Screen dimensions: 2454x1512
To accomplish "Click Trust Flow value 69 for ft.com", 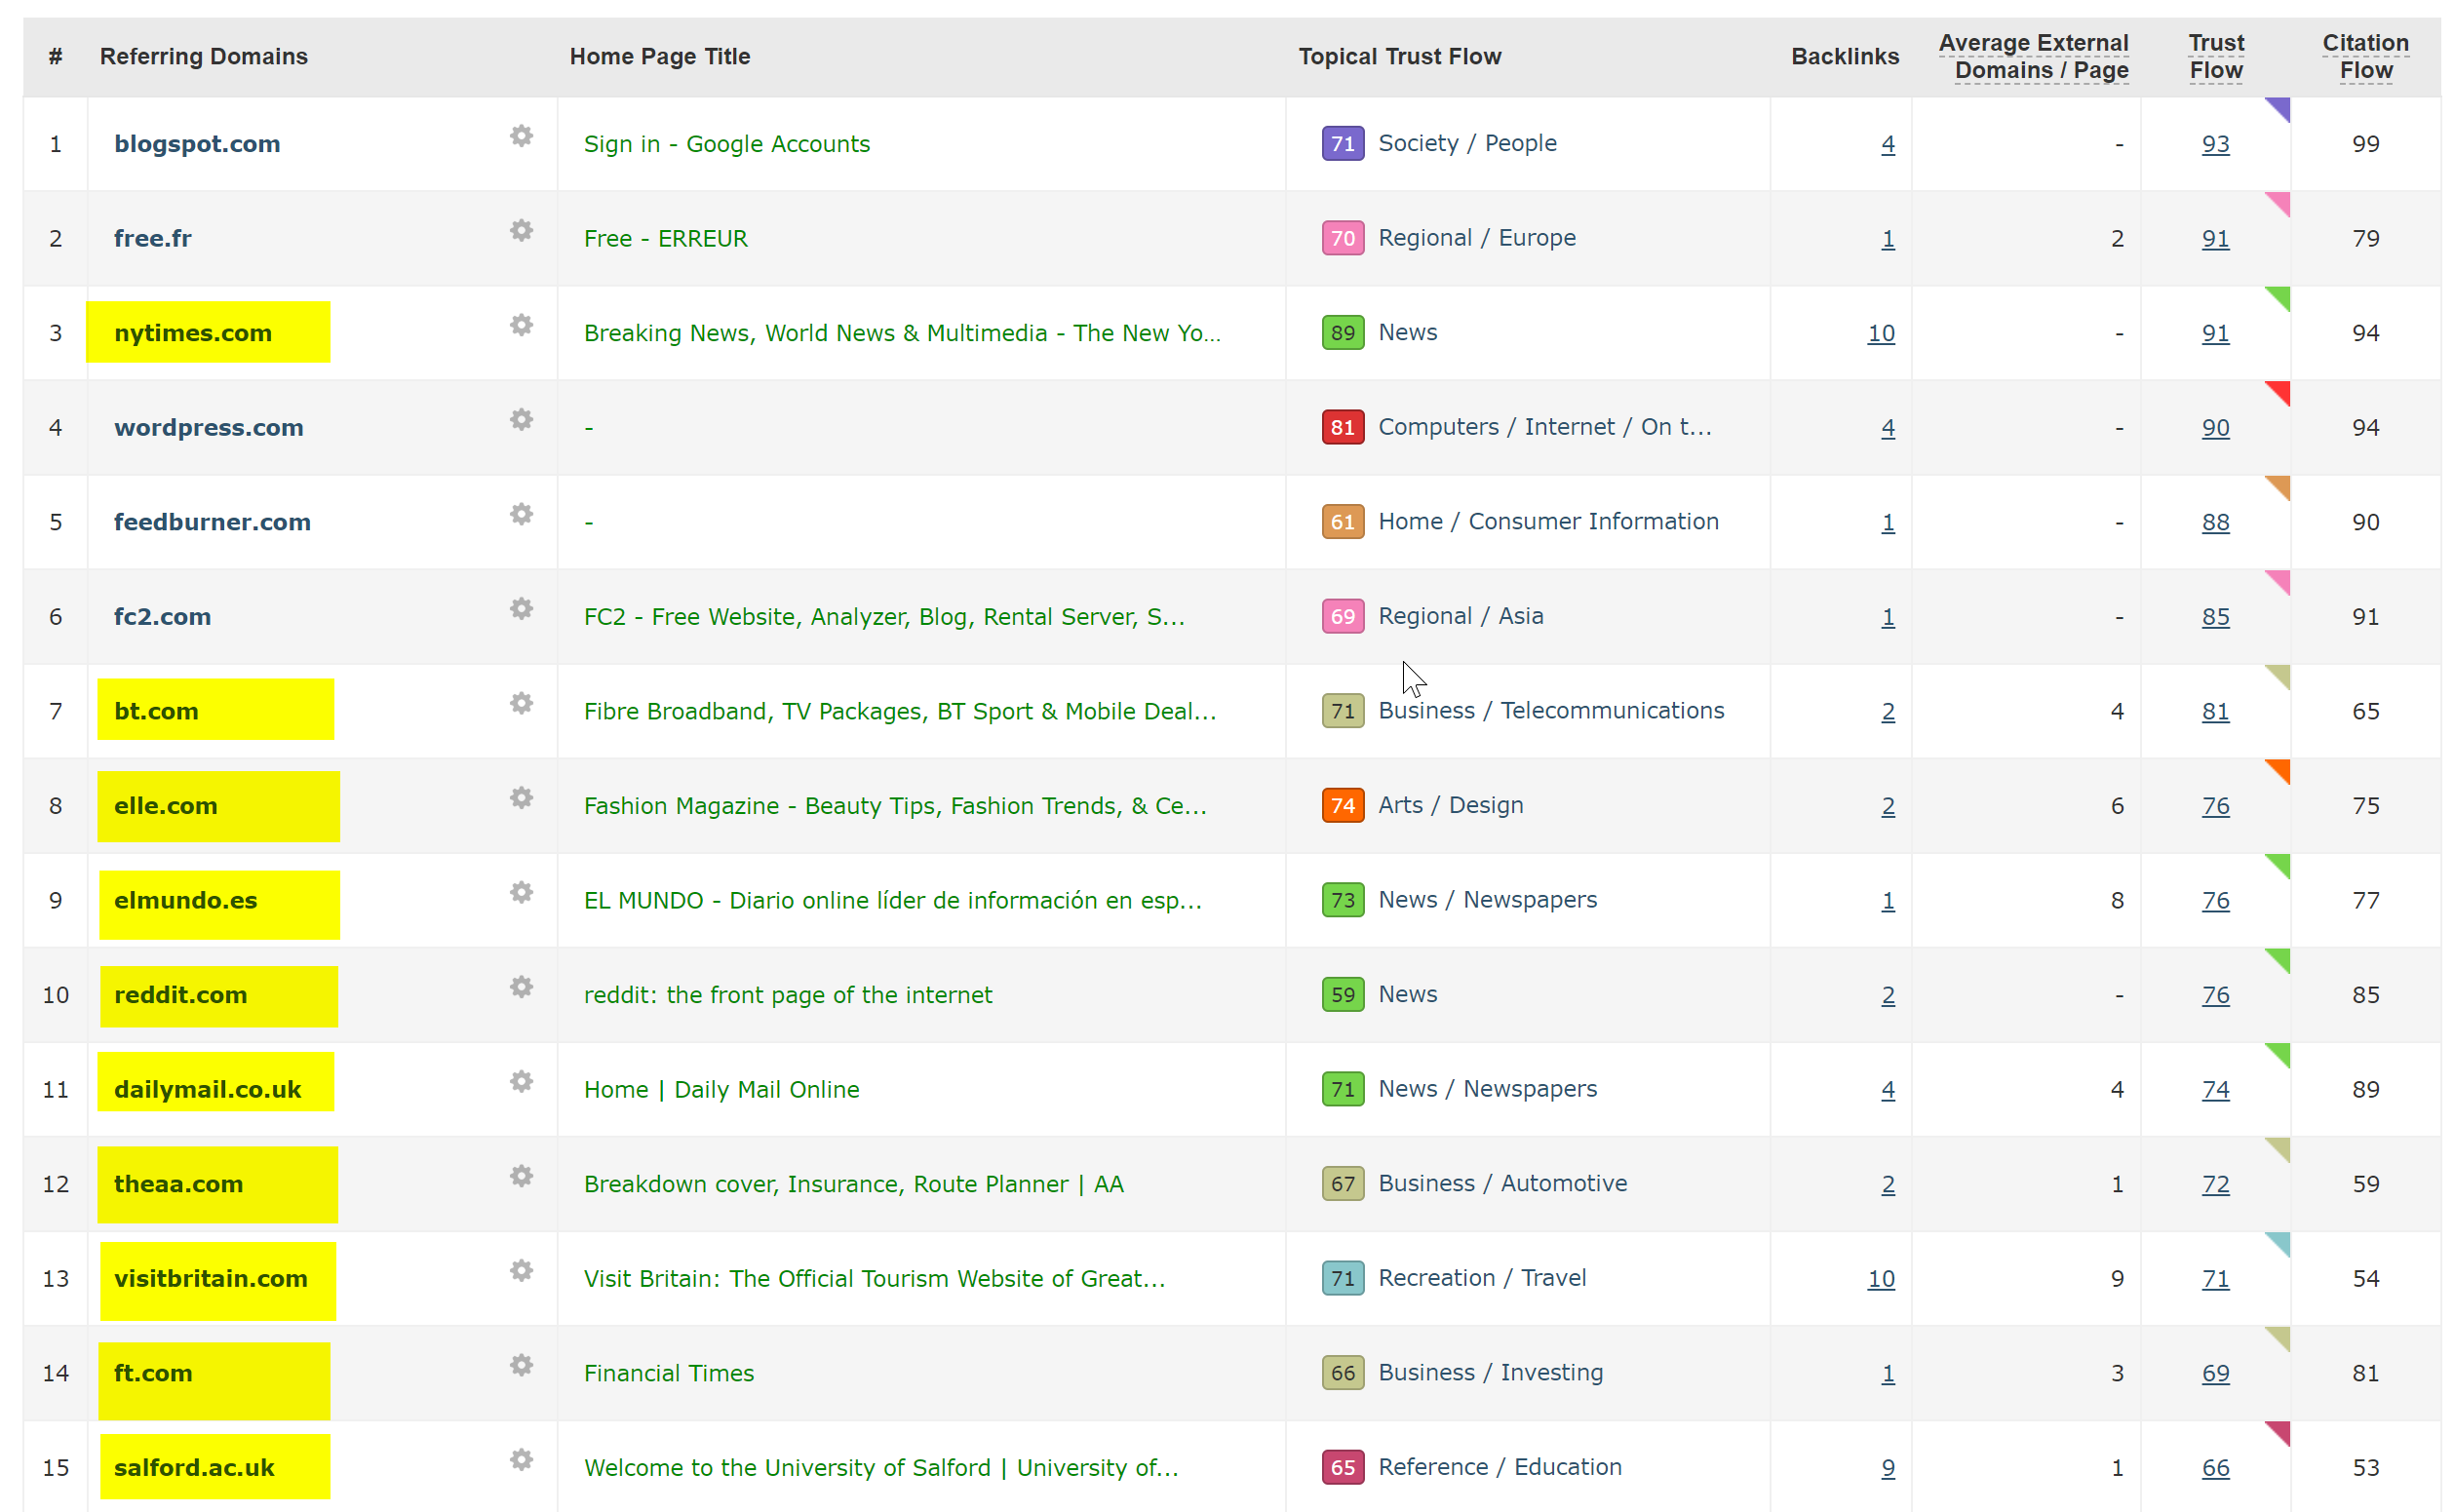I will coord(2216,1374).
